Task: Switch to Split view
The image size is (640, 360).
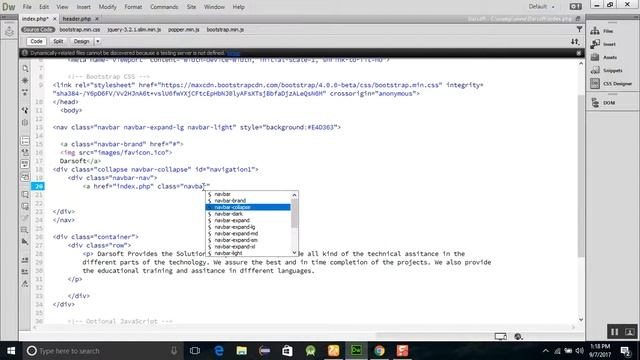Action: pos(58,41)
